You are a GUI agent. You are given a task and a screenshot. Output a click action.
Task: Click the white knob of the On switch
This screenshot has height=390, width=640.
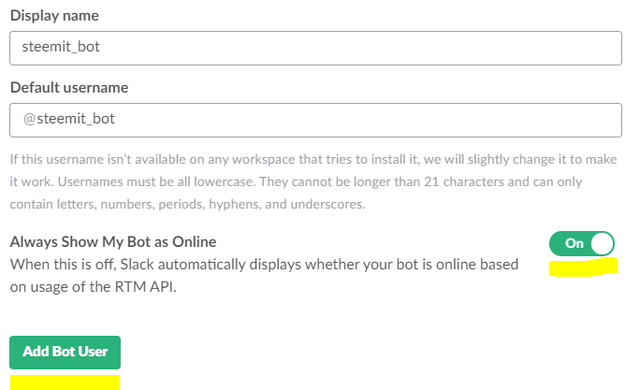click(x=602, y=244)
